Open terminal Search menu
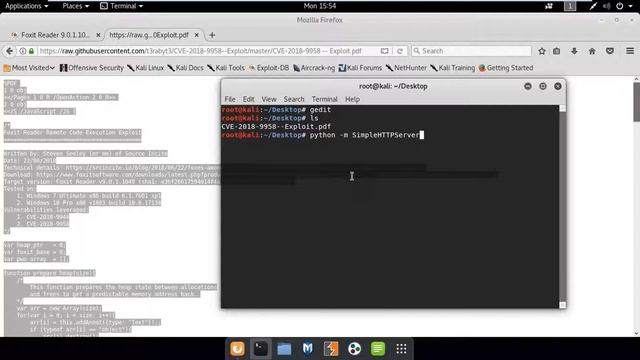Image resolution: width=640 pixels, height=360 pixels. pyautogui.click(x=294, y=99)
